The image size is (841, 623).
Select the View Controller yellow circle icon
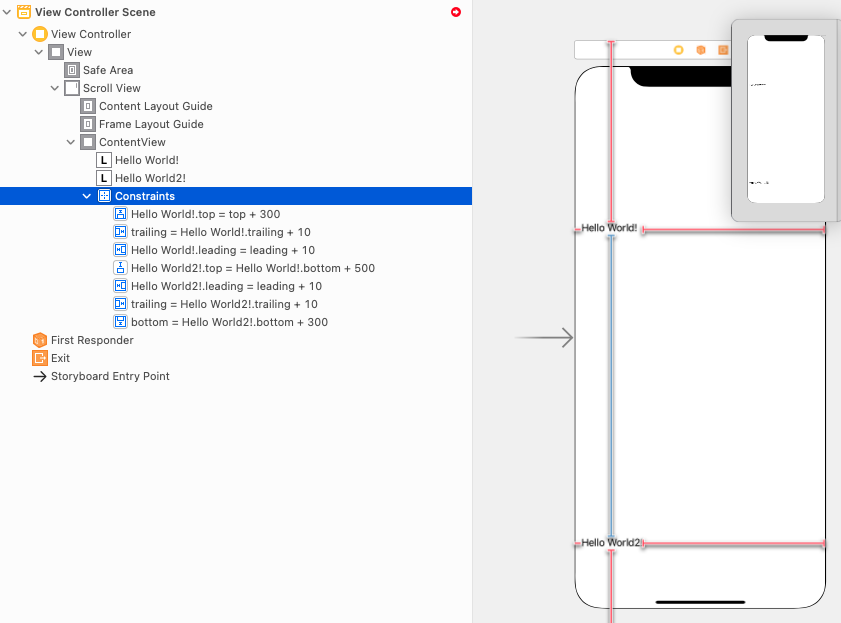click(x=40, y=34)
